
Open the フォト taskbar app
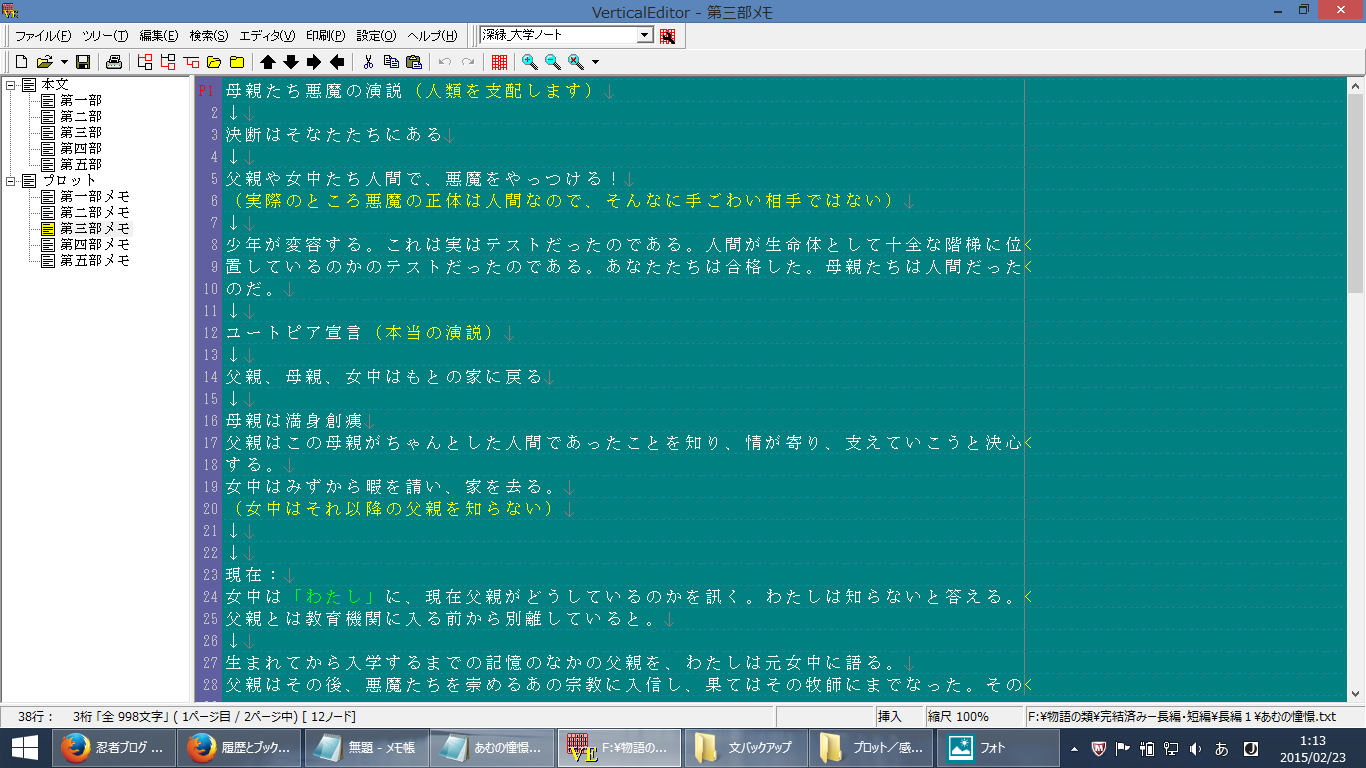pos(998,748)
